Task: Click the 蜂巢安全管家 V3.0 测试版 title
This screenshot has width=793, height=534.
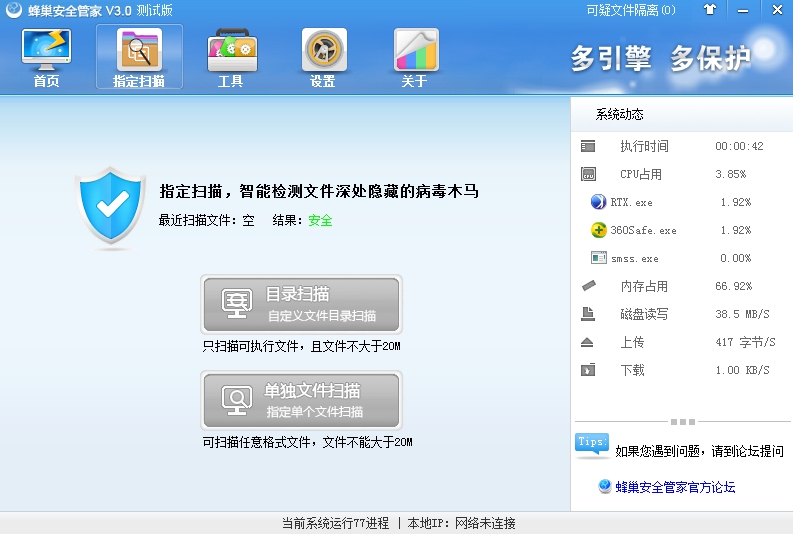Action: click(100, 10)
